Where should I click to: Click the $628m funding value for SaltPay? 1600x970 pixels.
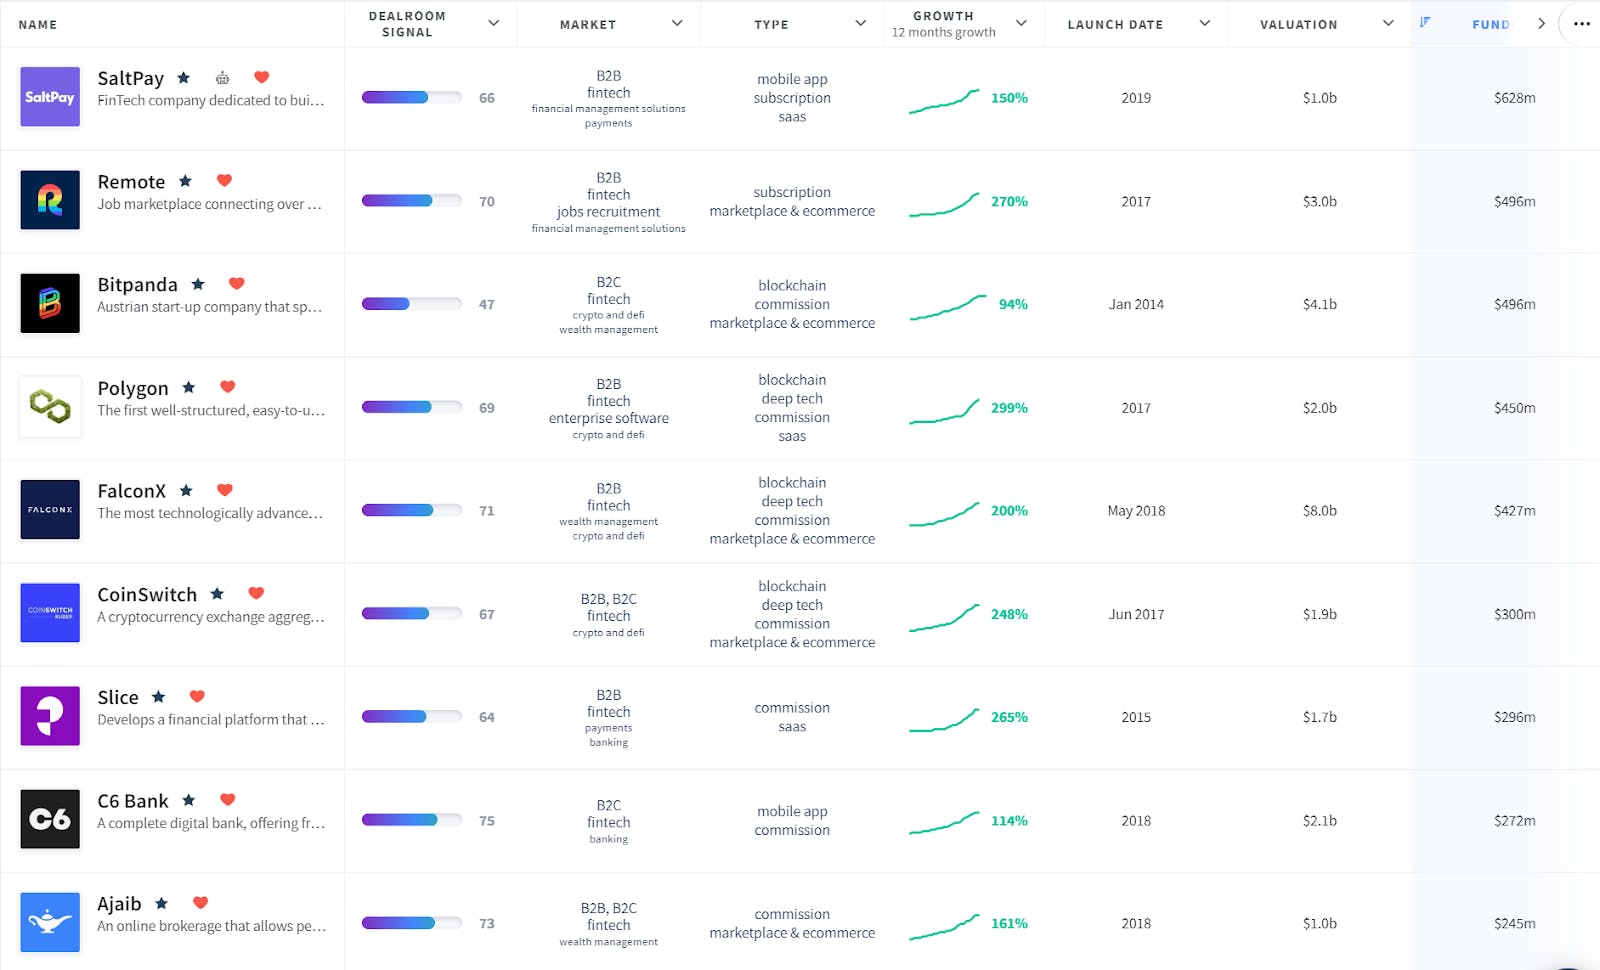pyautogui.click(x=1514, y=98)
